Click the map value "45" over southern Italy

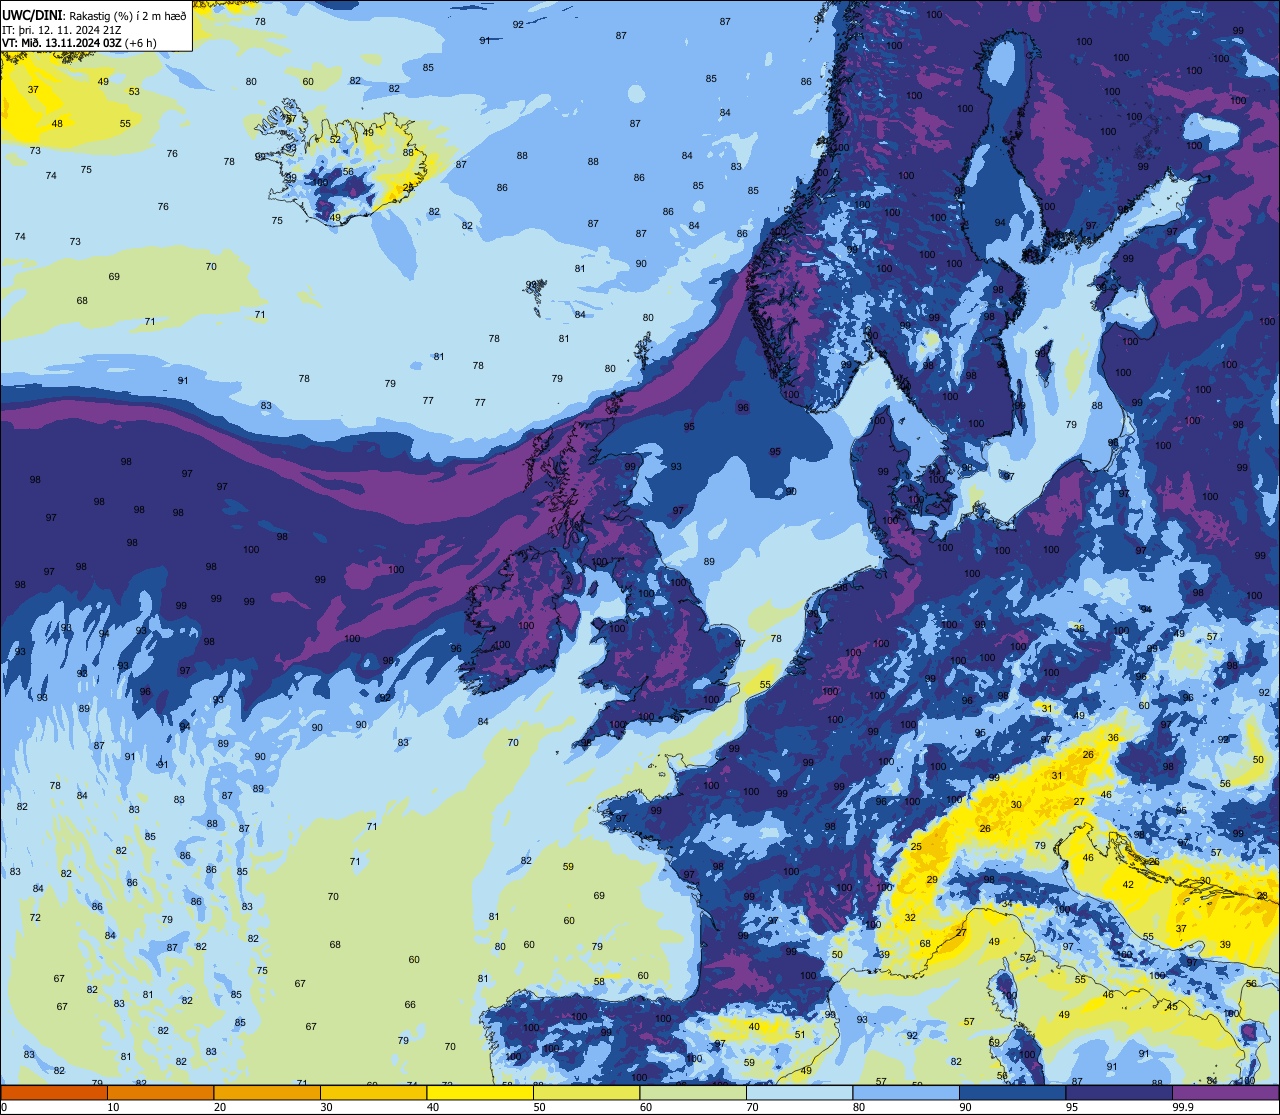click(1172, 1007)
